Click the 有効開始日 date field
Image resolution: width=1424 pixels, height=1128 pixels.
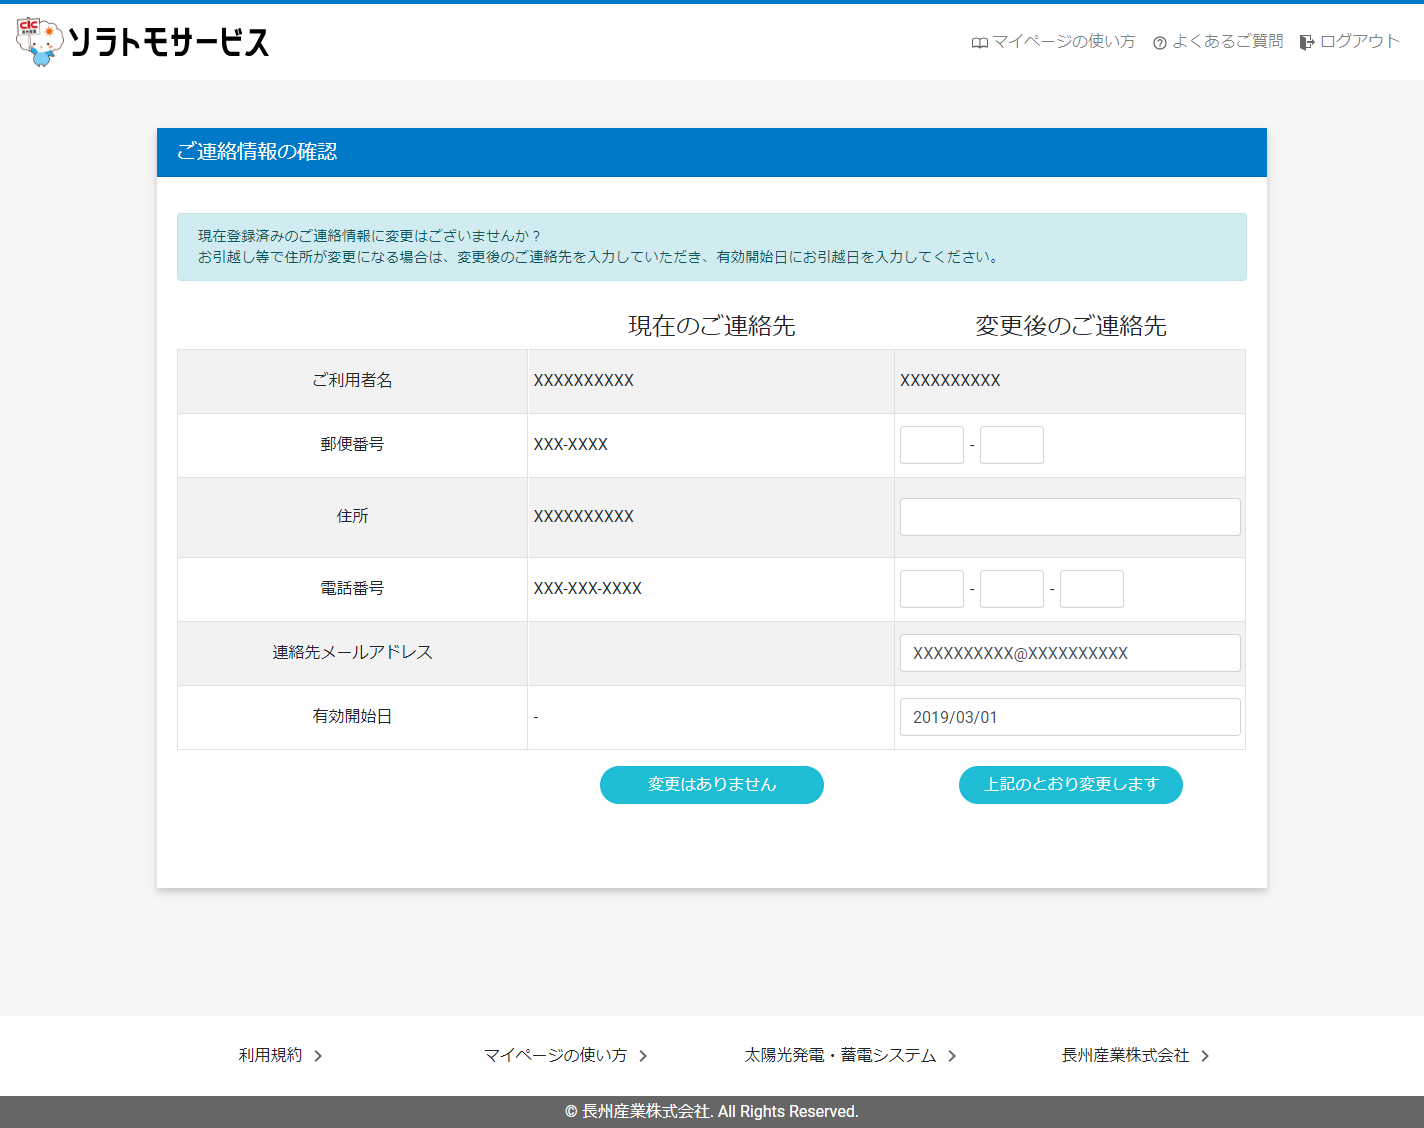[1070, 717]
